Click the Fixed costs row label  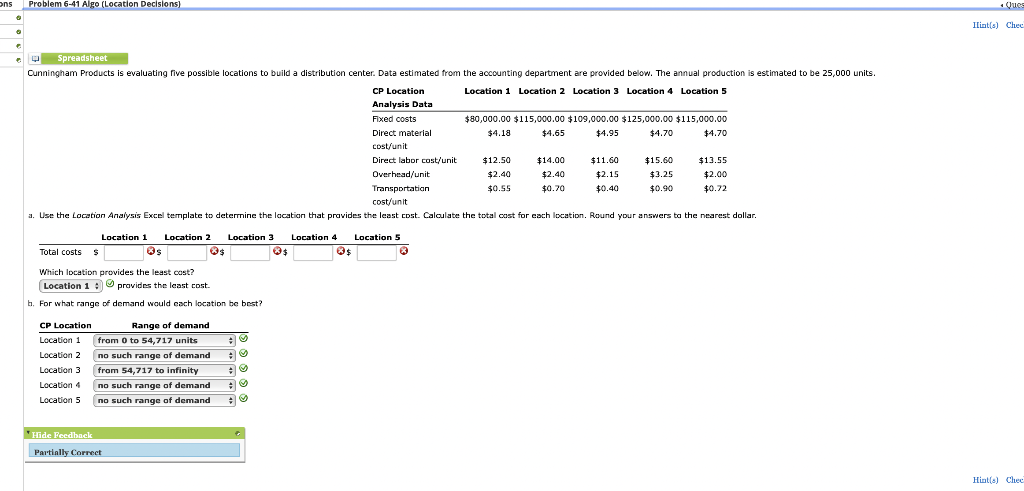pos(394,119)
